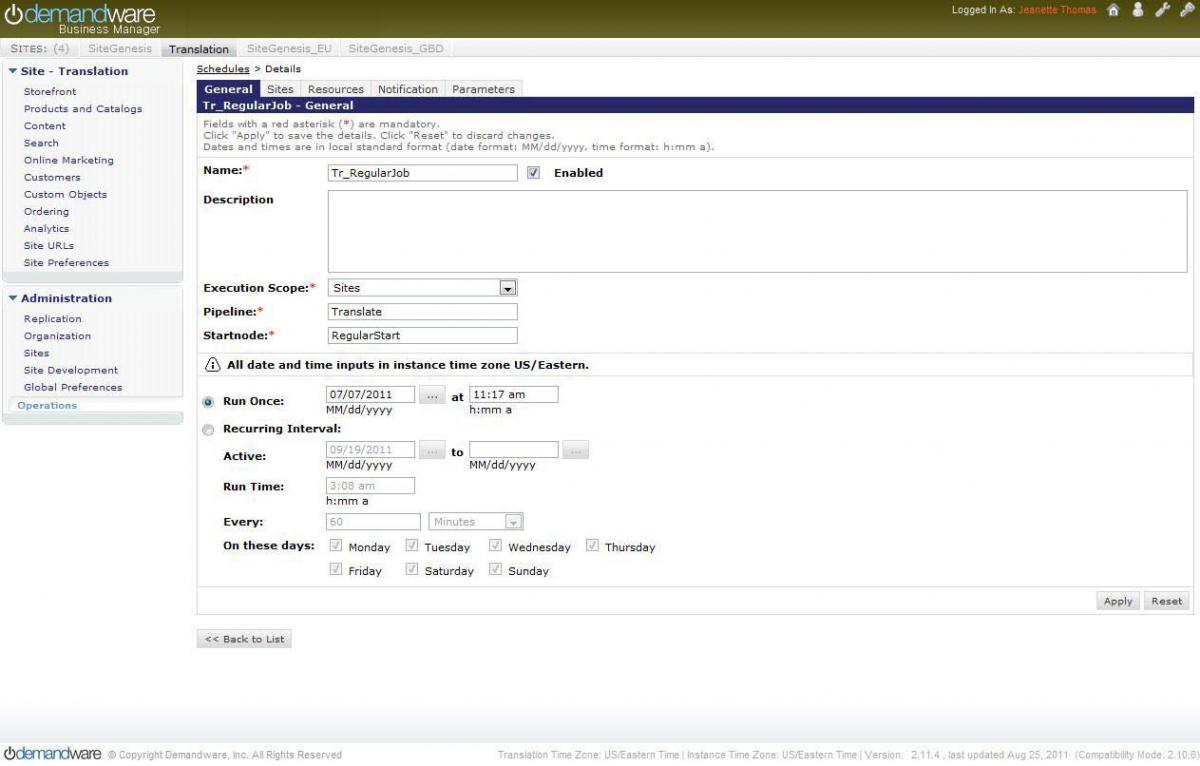Viewport: 1200px width, 766px height.
Task: Open Products and Catalogs in sidebar
Action: [x=83, y=108]
